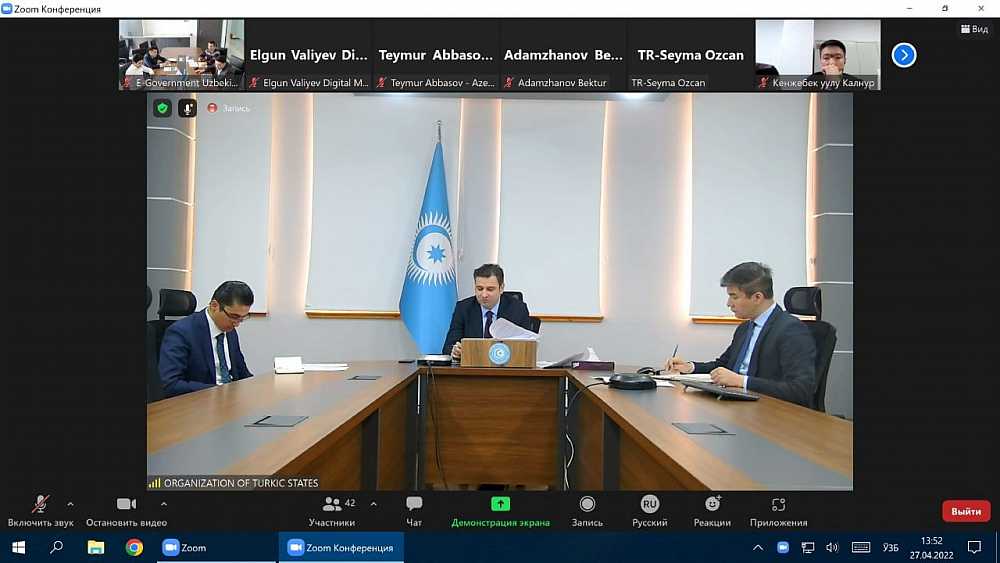Open Chrome from the taskbar
The image size is (1000, 563).
pos(134,548)
